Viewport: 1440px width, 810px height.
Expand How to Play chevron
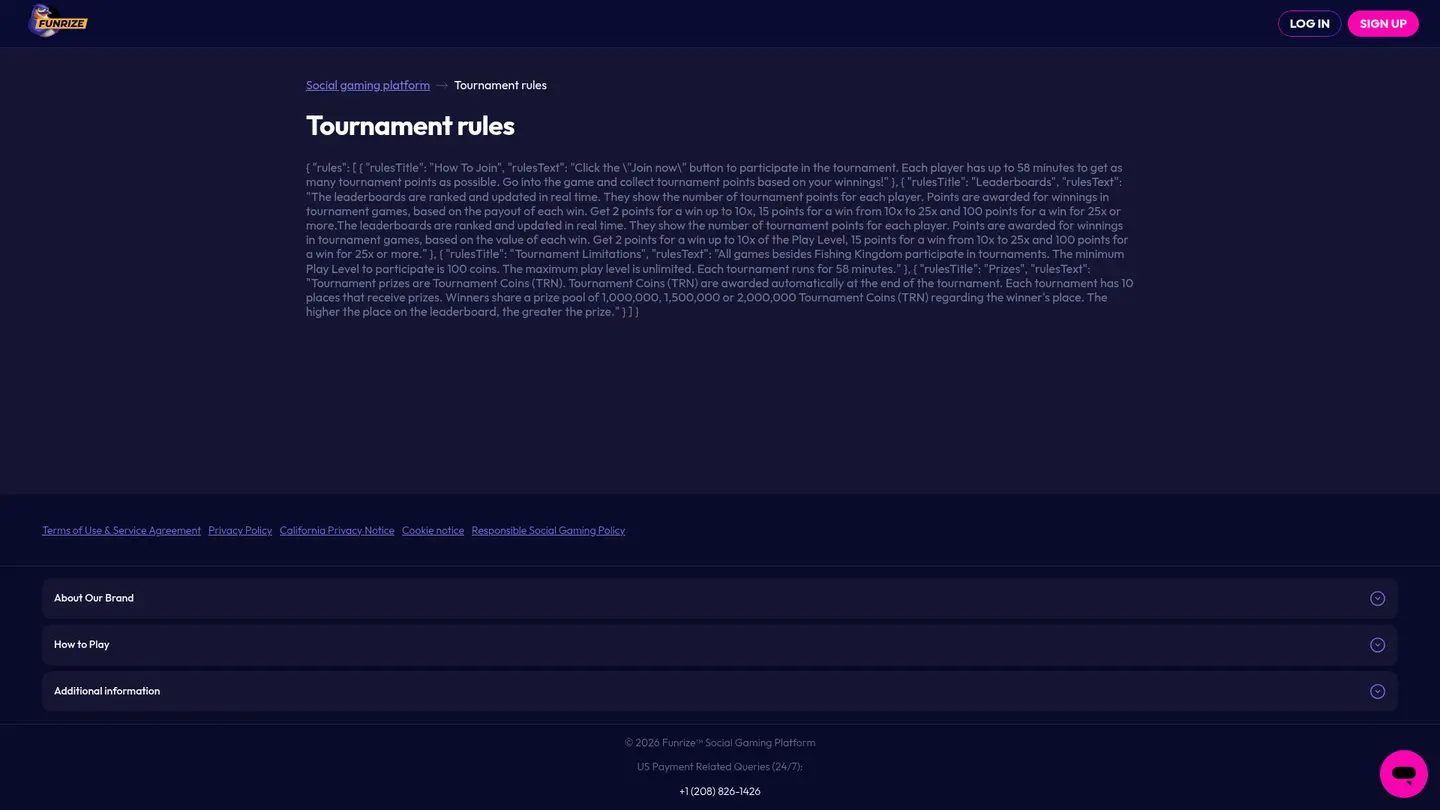[1377, 645]
